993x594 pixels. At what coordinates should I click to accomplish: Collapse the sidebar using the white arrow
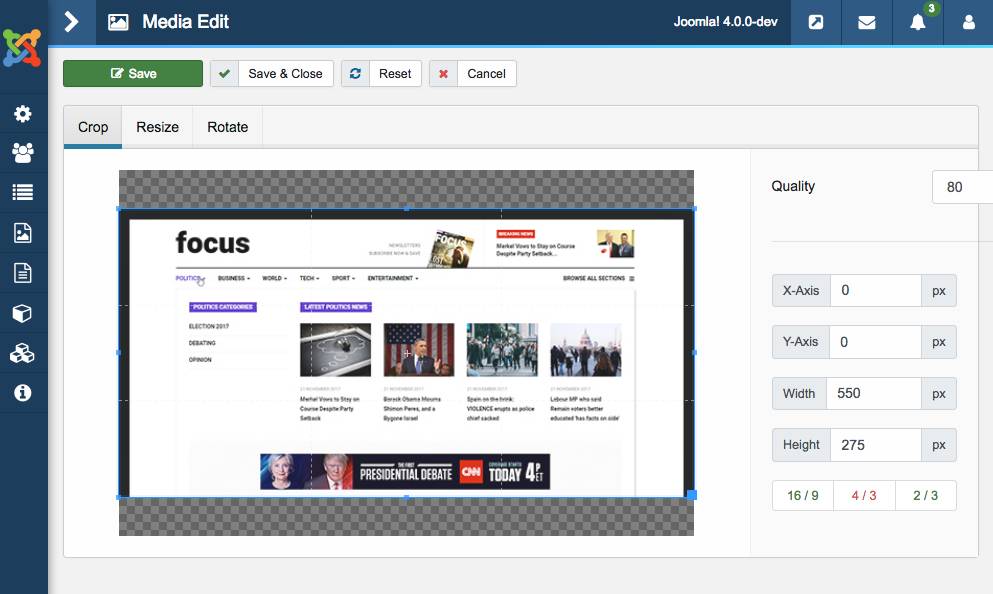coord(71,21)
